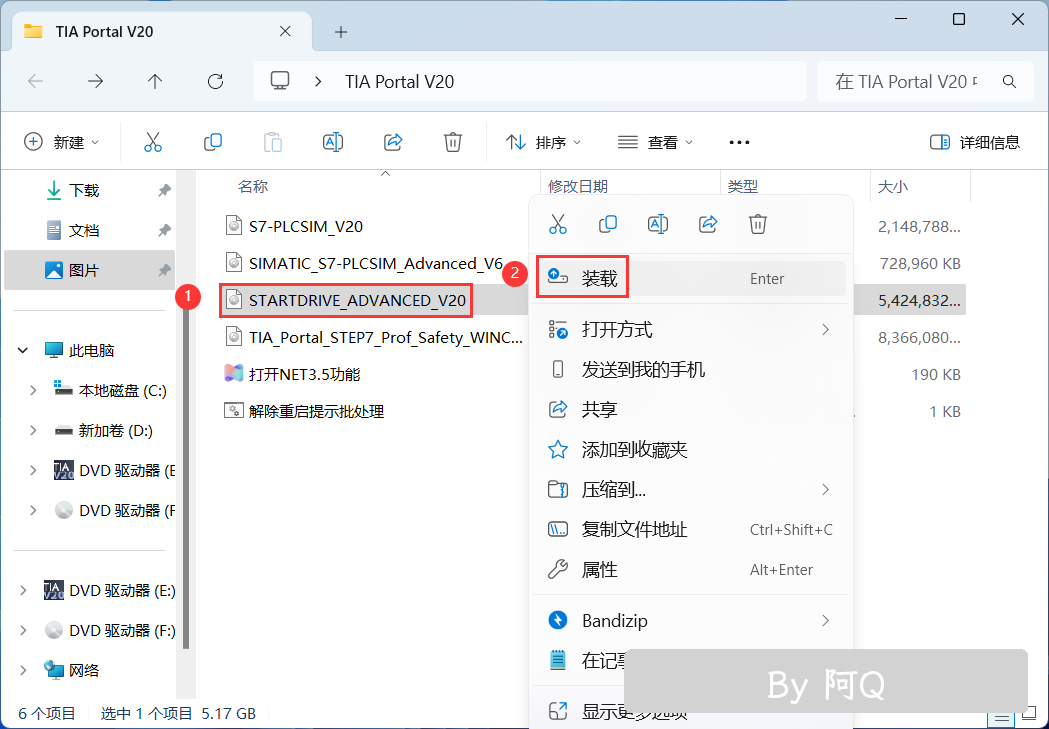This screenshot has height=729, width=1049.
Task: Open the 查看 view dropdown
Action: click(655, 142)
